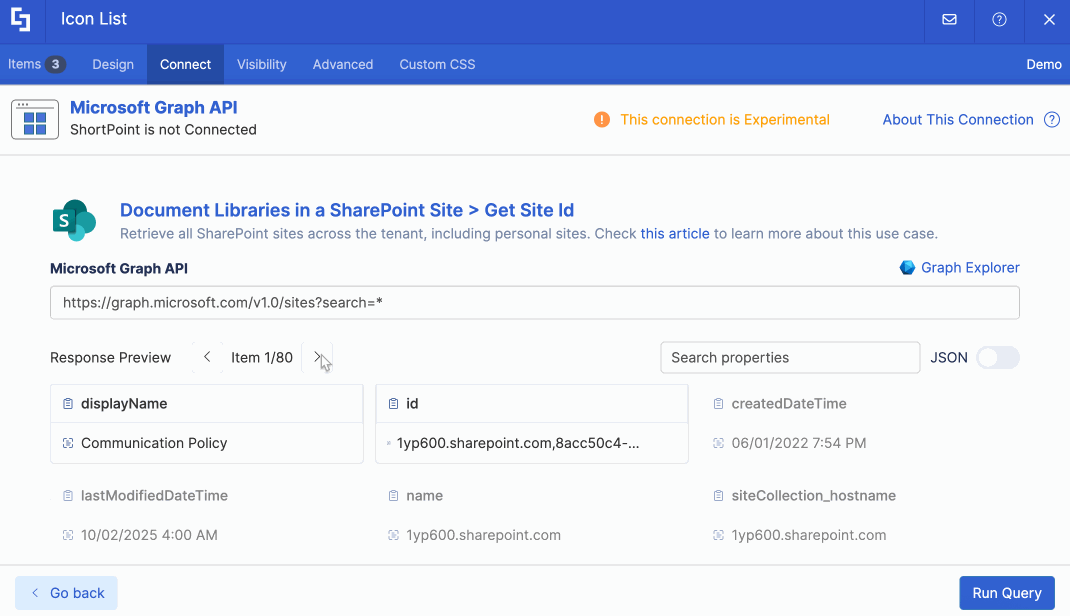The width and height of the screenshot is (1070, 616).
Task: Select the 10/02/2025 4:00 AM value
Action: 149,536
